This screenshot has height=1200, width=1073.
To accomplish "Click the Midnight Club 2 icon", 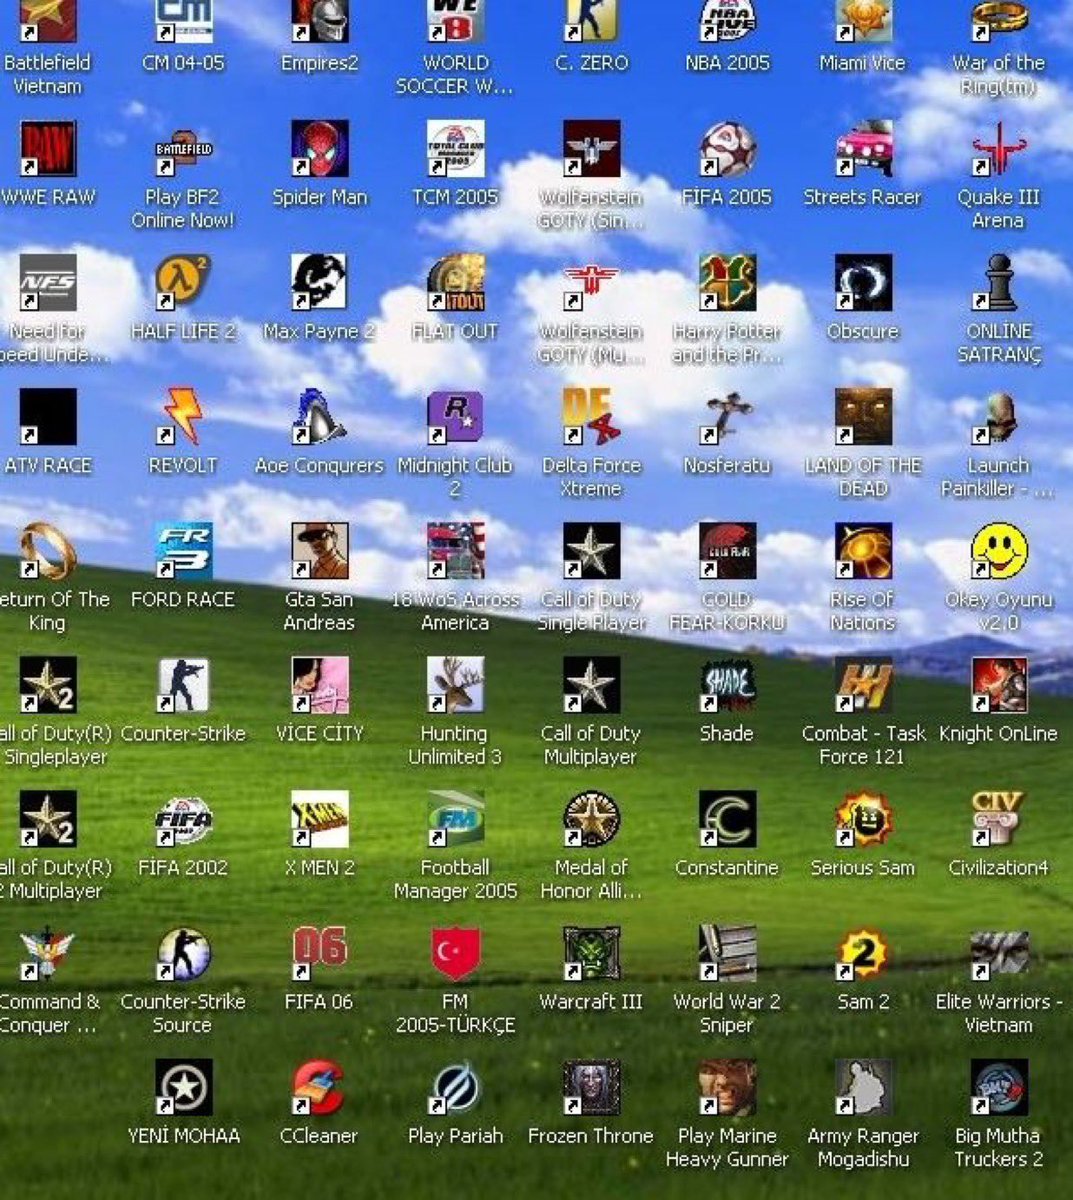I will point(455,417).
